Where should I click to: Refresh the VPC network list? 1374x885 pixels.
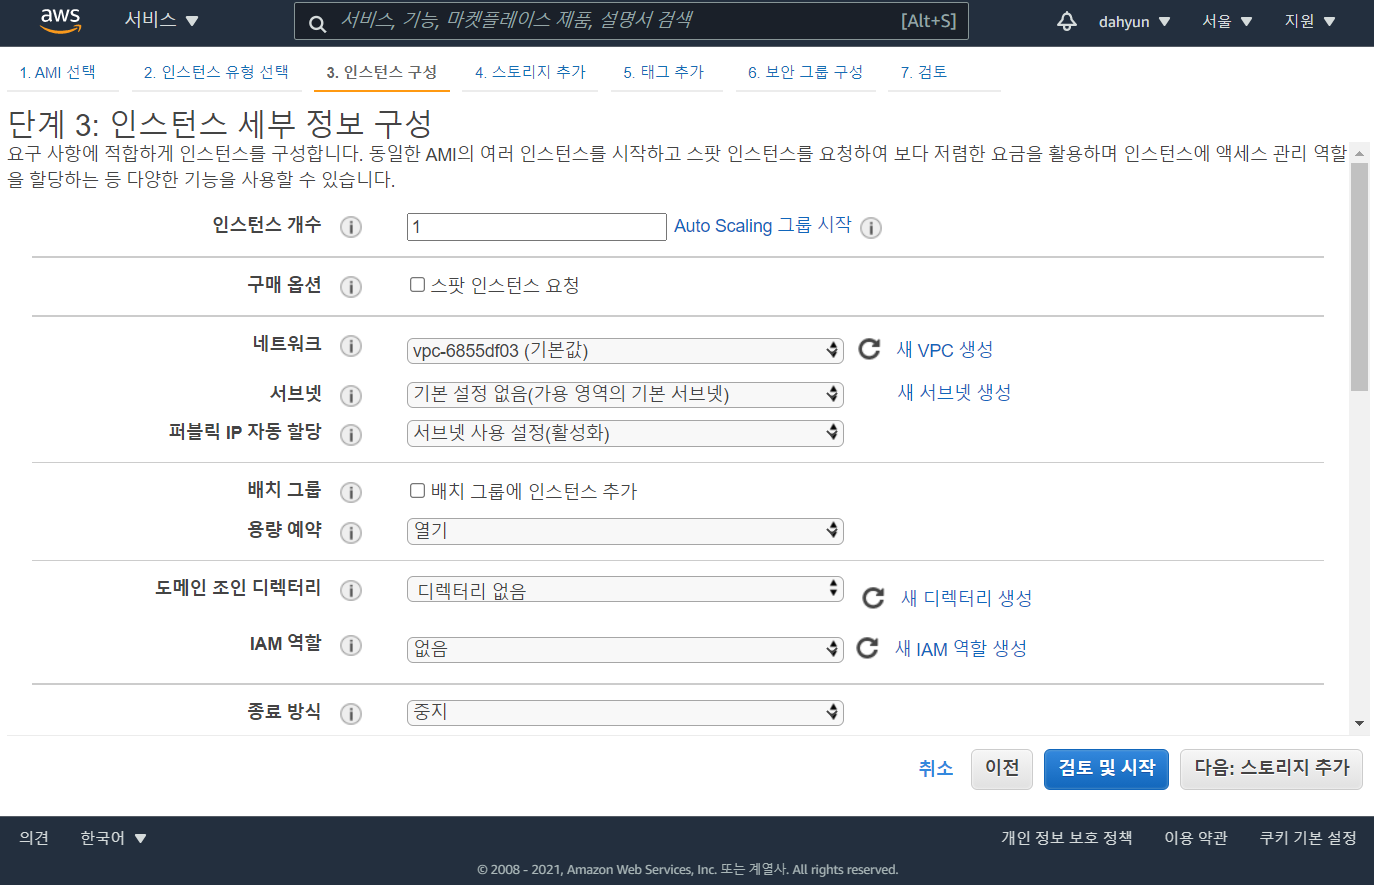coord(870,348)
